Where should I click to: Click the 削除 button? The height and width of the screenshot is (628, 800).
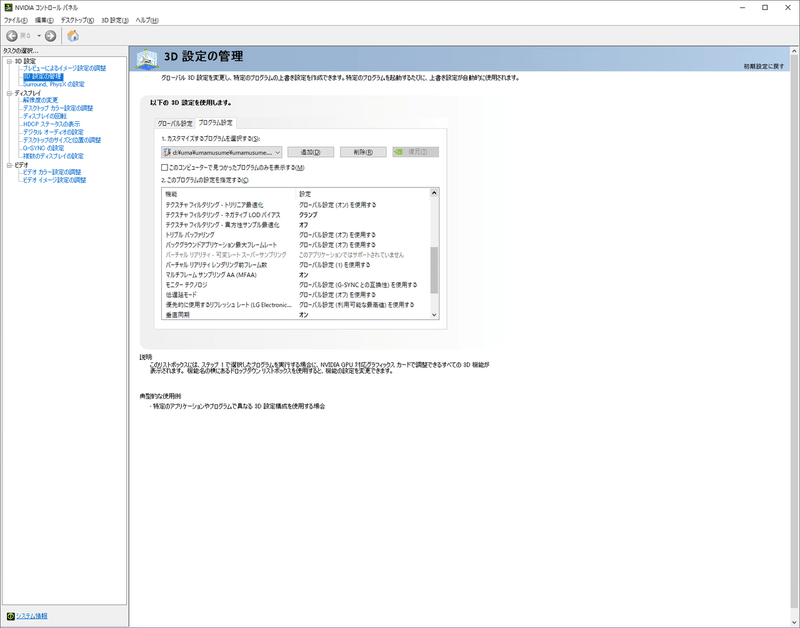tap(363, 152)
